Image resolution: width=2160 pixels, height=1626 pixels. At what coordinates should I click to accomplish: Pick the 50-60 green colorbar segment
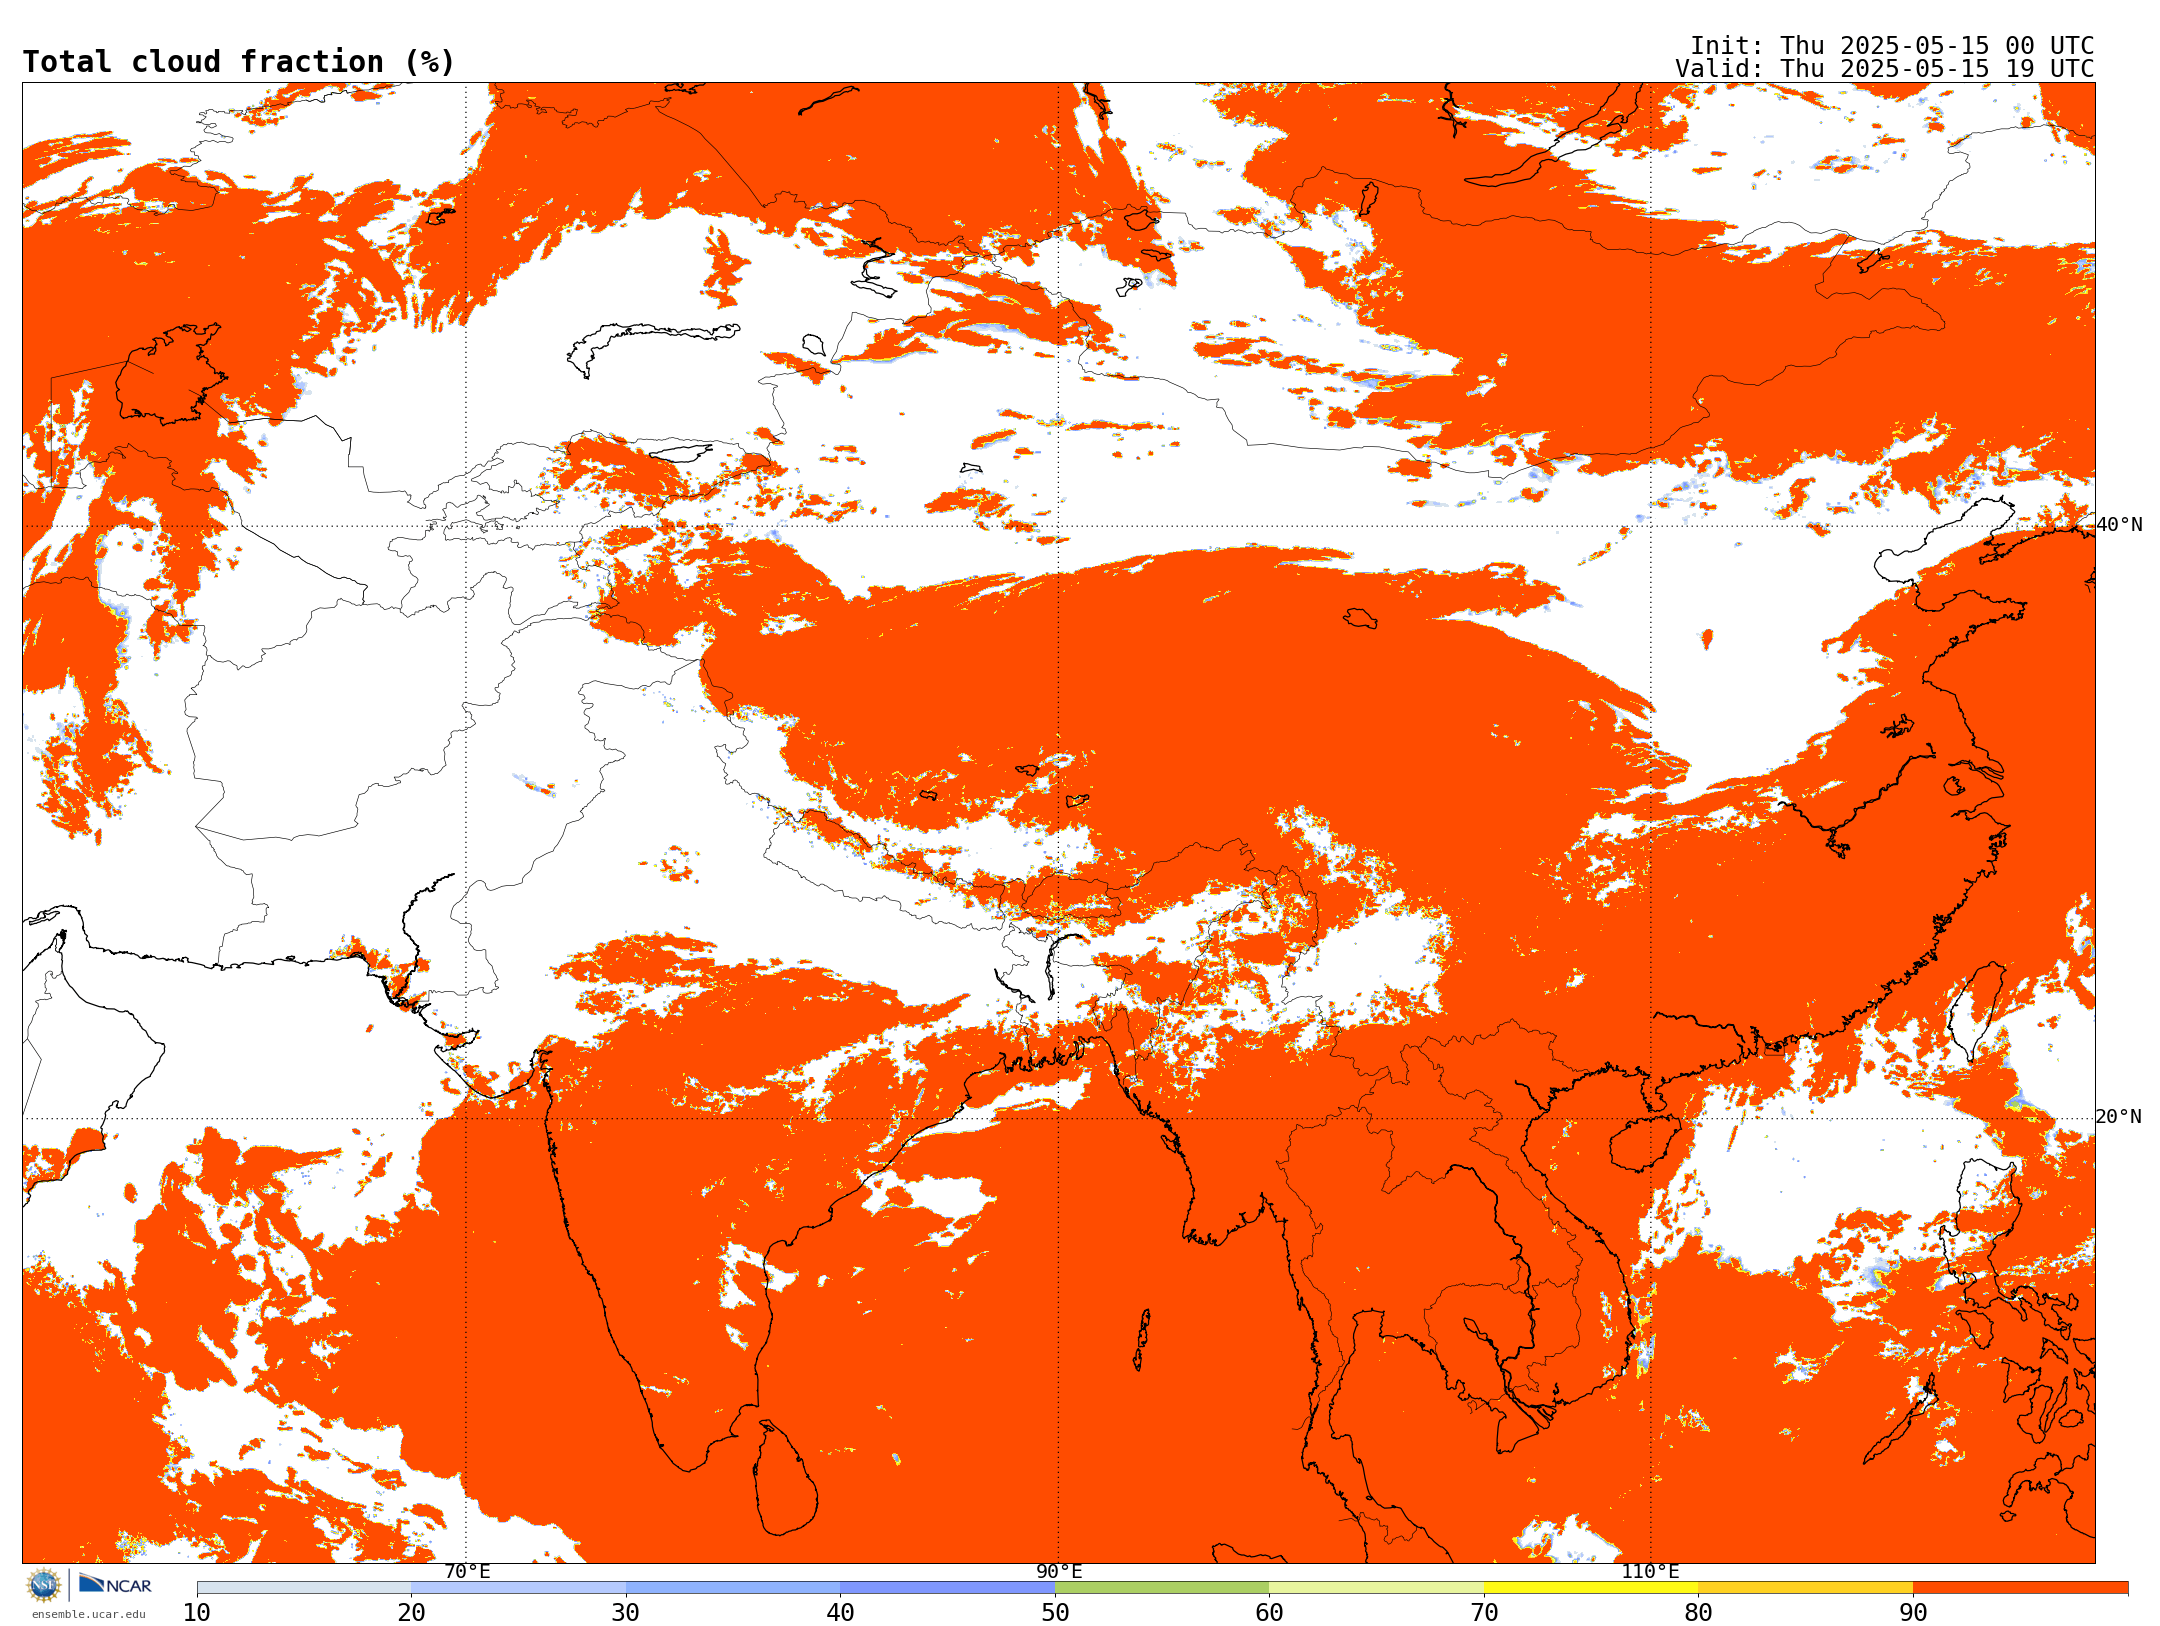click(x=1162, y=1588)
